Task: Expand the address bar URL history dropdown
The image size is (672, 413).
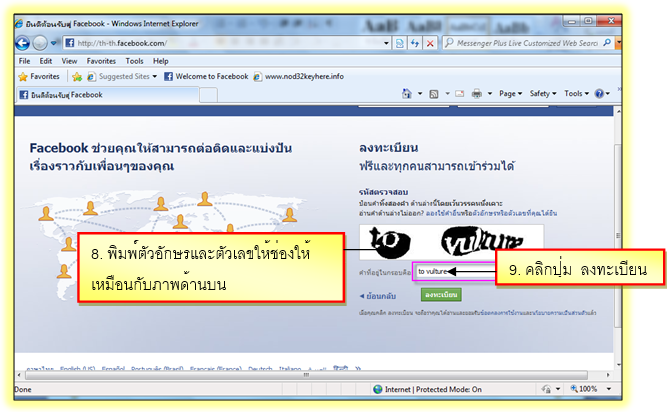Action: [386, 43]
